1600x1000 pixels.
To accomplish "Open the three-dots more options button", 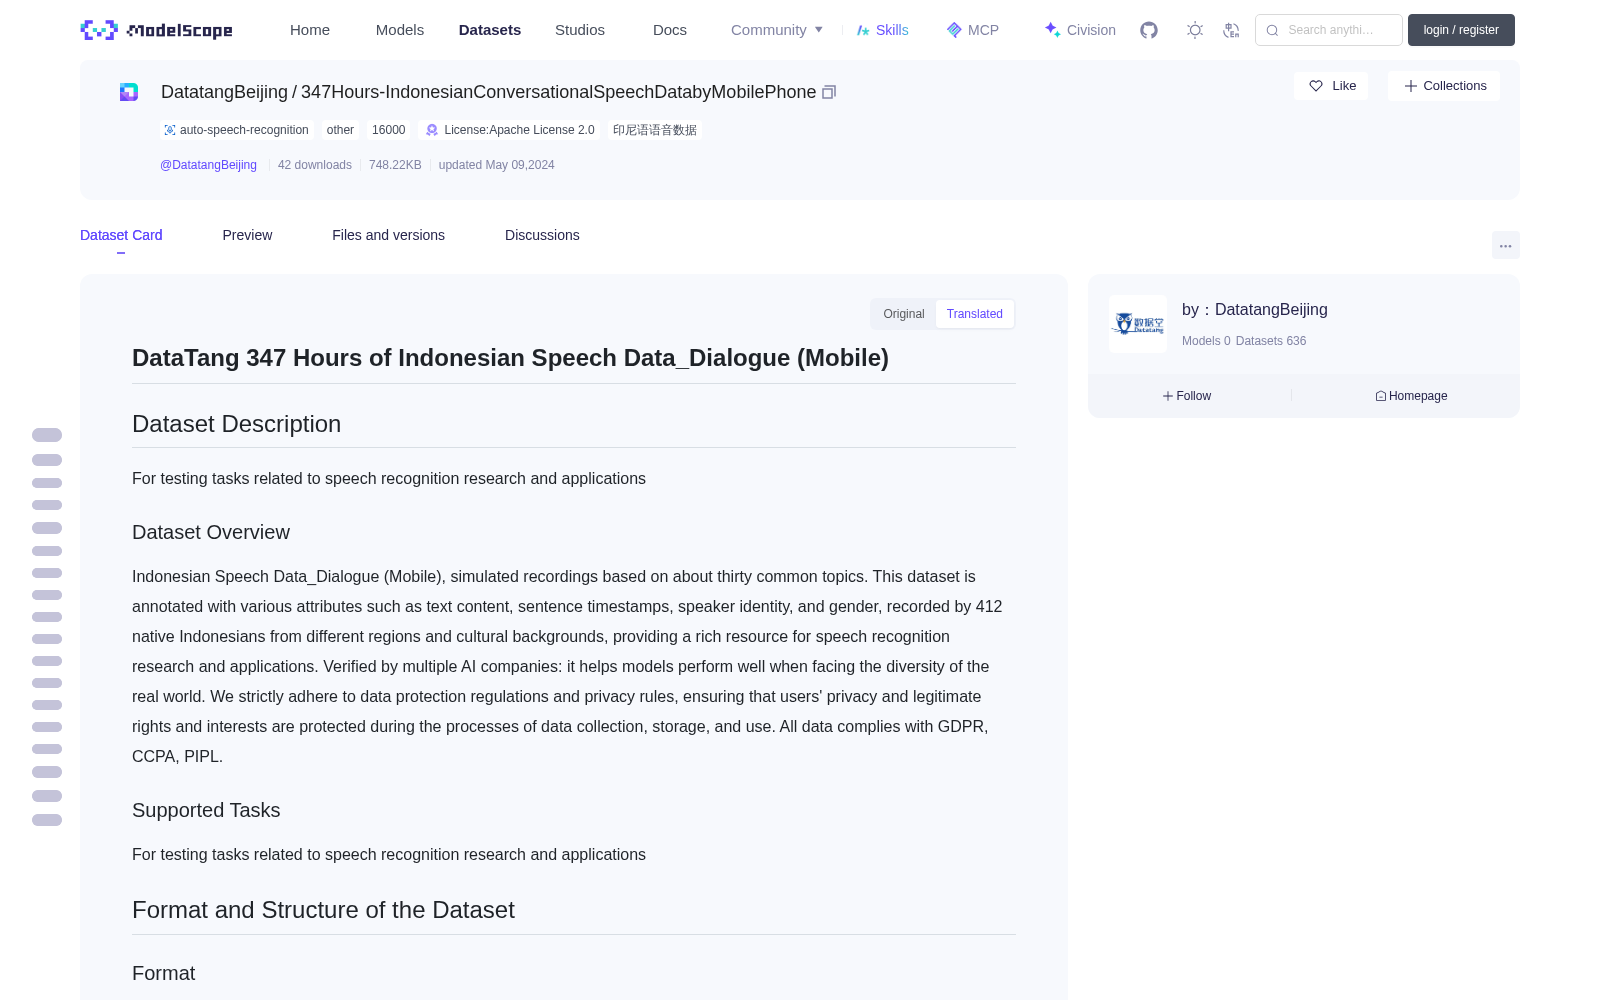I will point(1506,245).
